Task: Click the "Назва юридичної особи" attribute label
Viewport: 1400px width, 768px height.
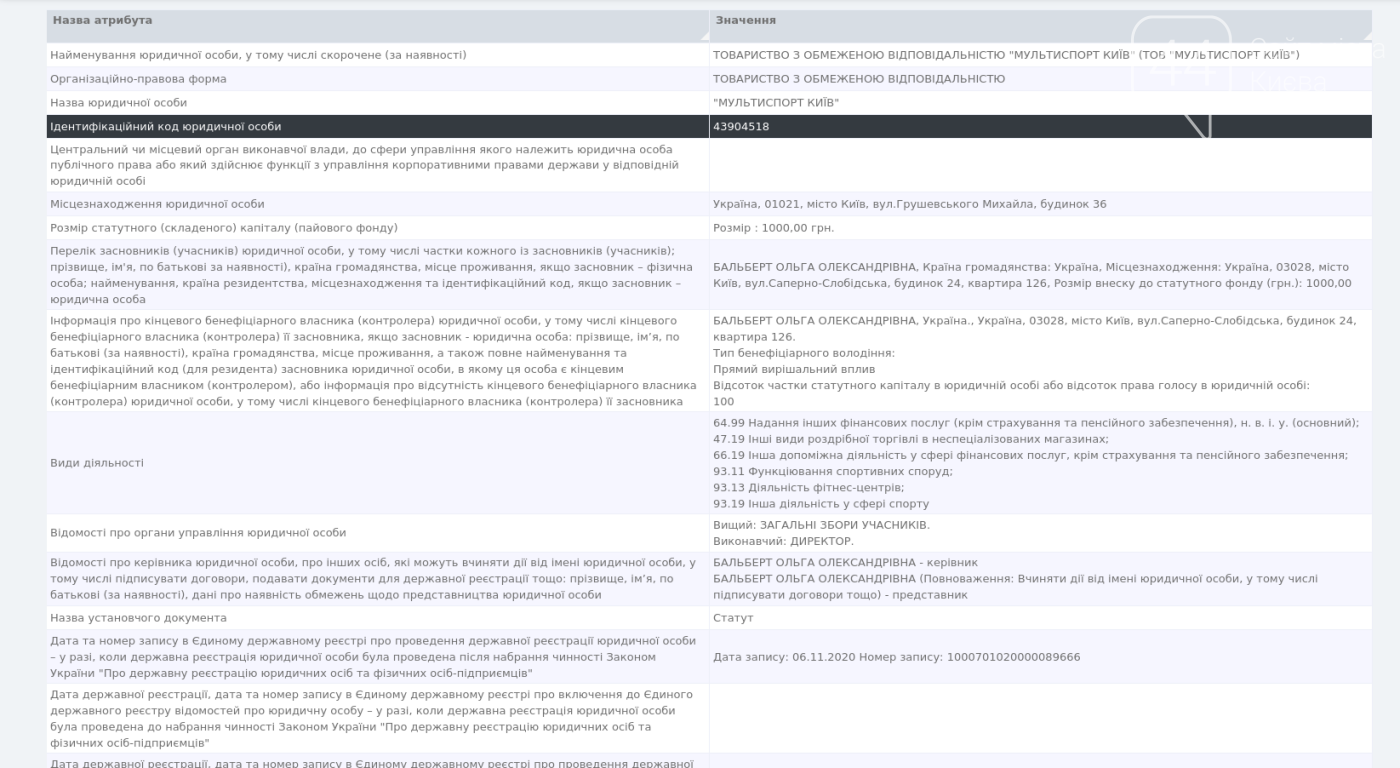Action: pos(118,103)
